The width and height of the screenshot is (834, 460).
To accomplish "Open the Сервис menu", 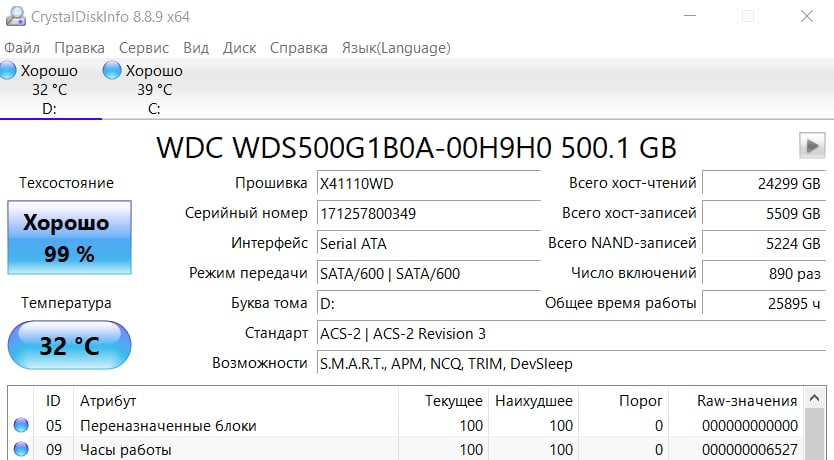I will coord(144,48).
